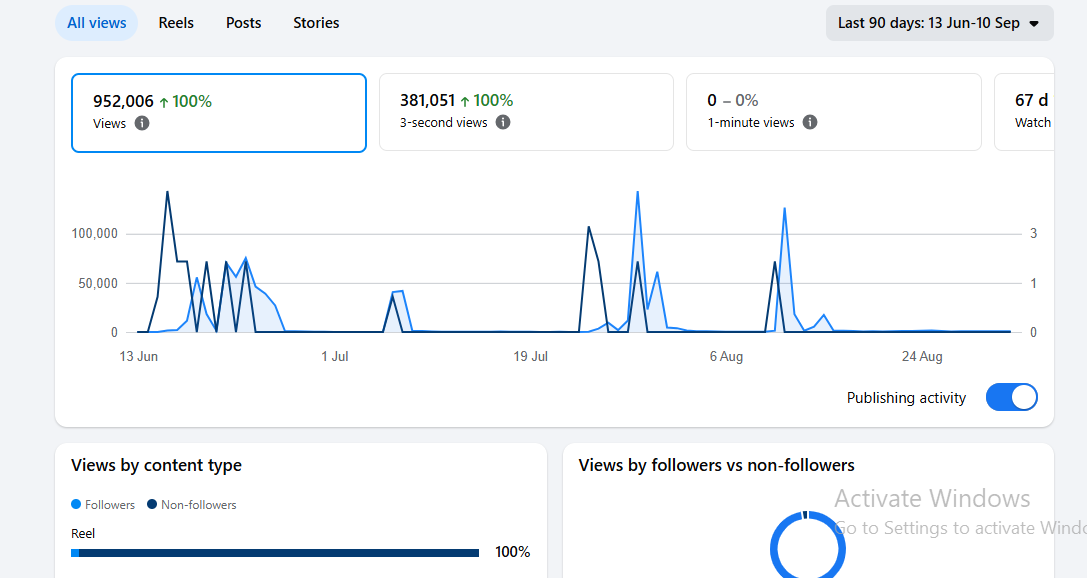This screenshot has width=1087, height=578.
Task: Click the info icon beside 1-minute views
Action: 810,122
